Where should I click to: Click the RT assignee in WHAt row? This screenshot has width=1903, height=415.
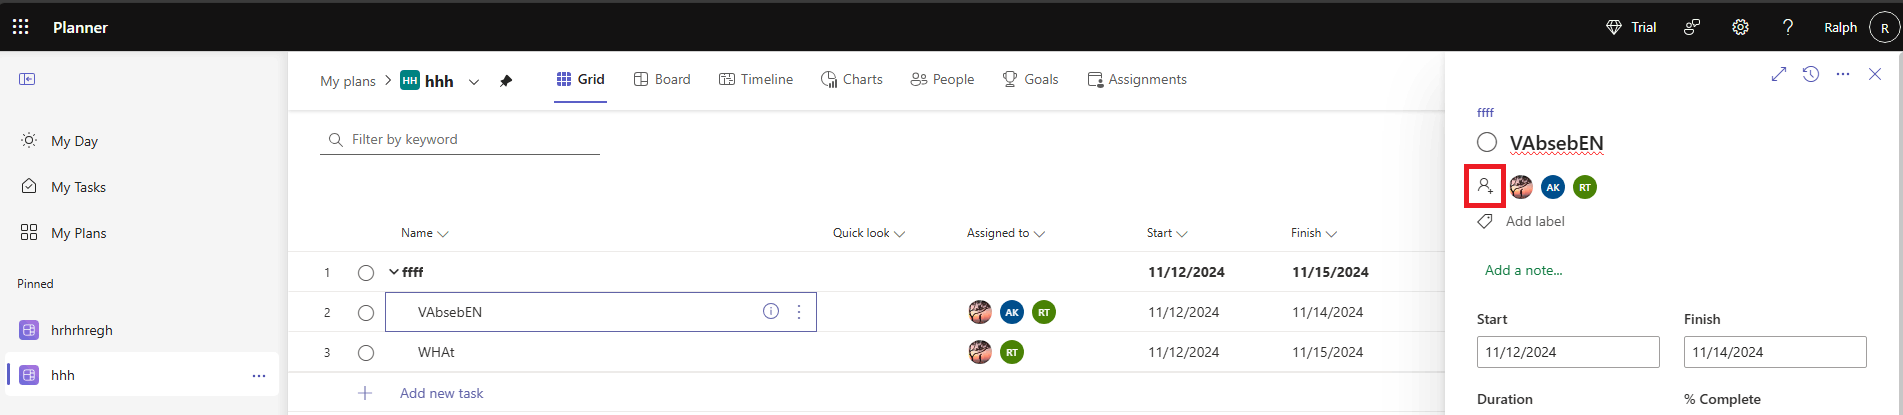[1012, 352]
